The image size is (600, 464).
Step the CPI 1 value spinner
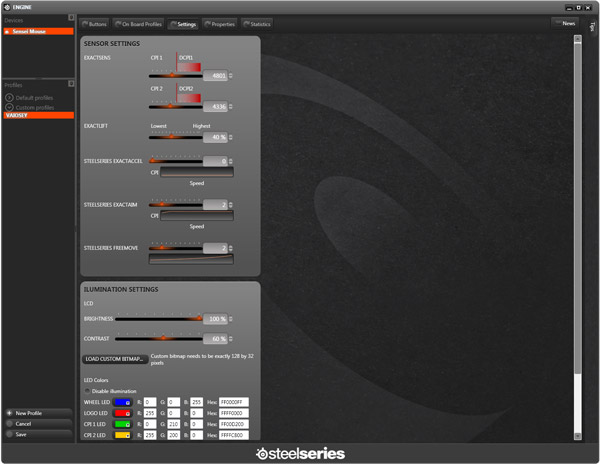click(x=231, y=76)
